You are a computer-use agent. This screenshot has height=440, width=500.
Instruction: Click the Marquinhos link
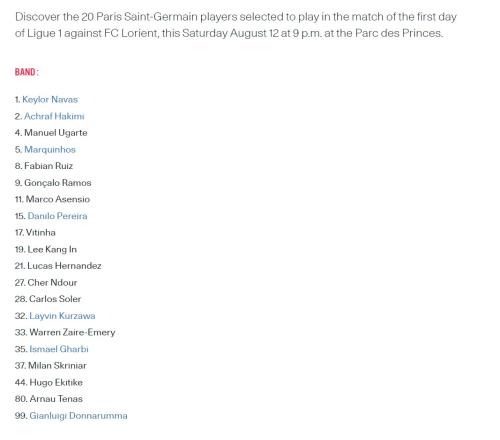[x=50, y=149]
